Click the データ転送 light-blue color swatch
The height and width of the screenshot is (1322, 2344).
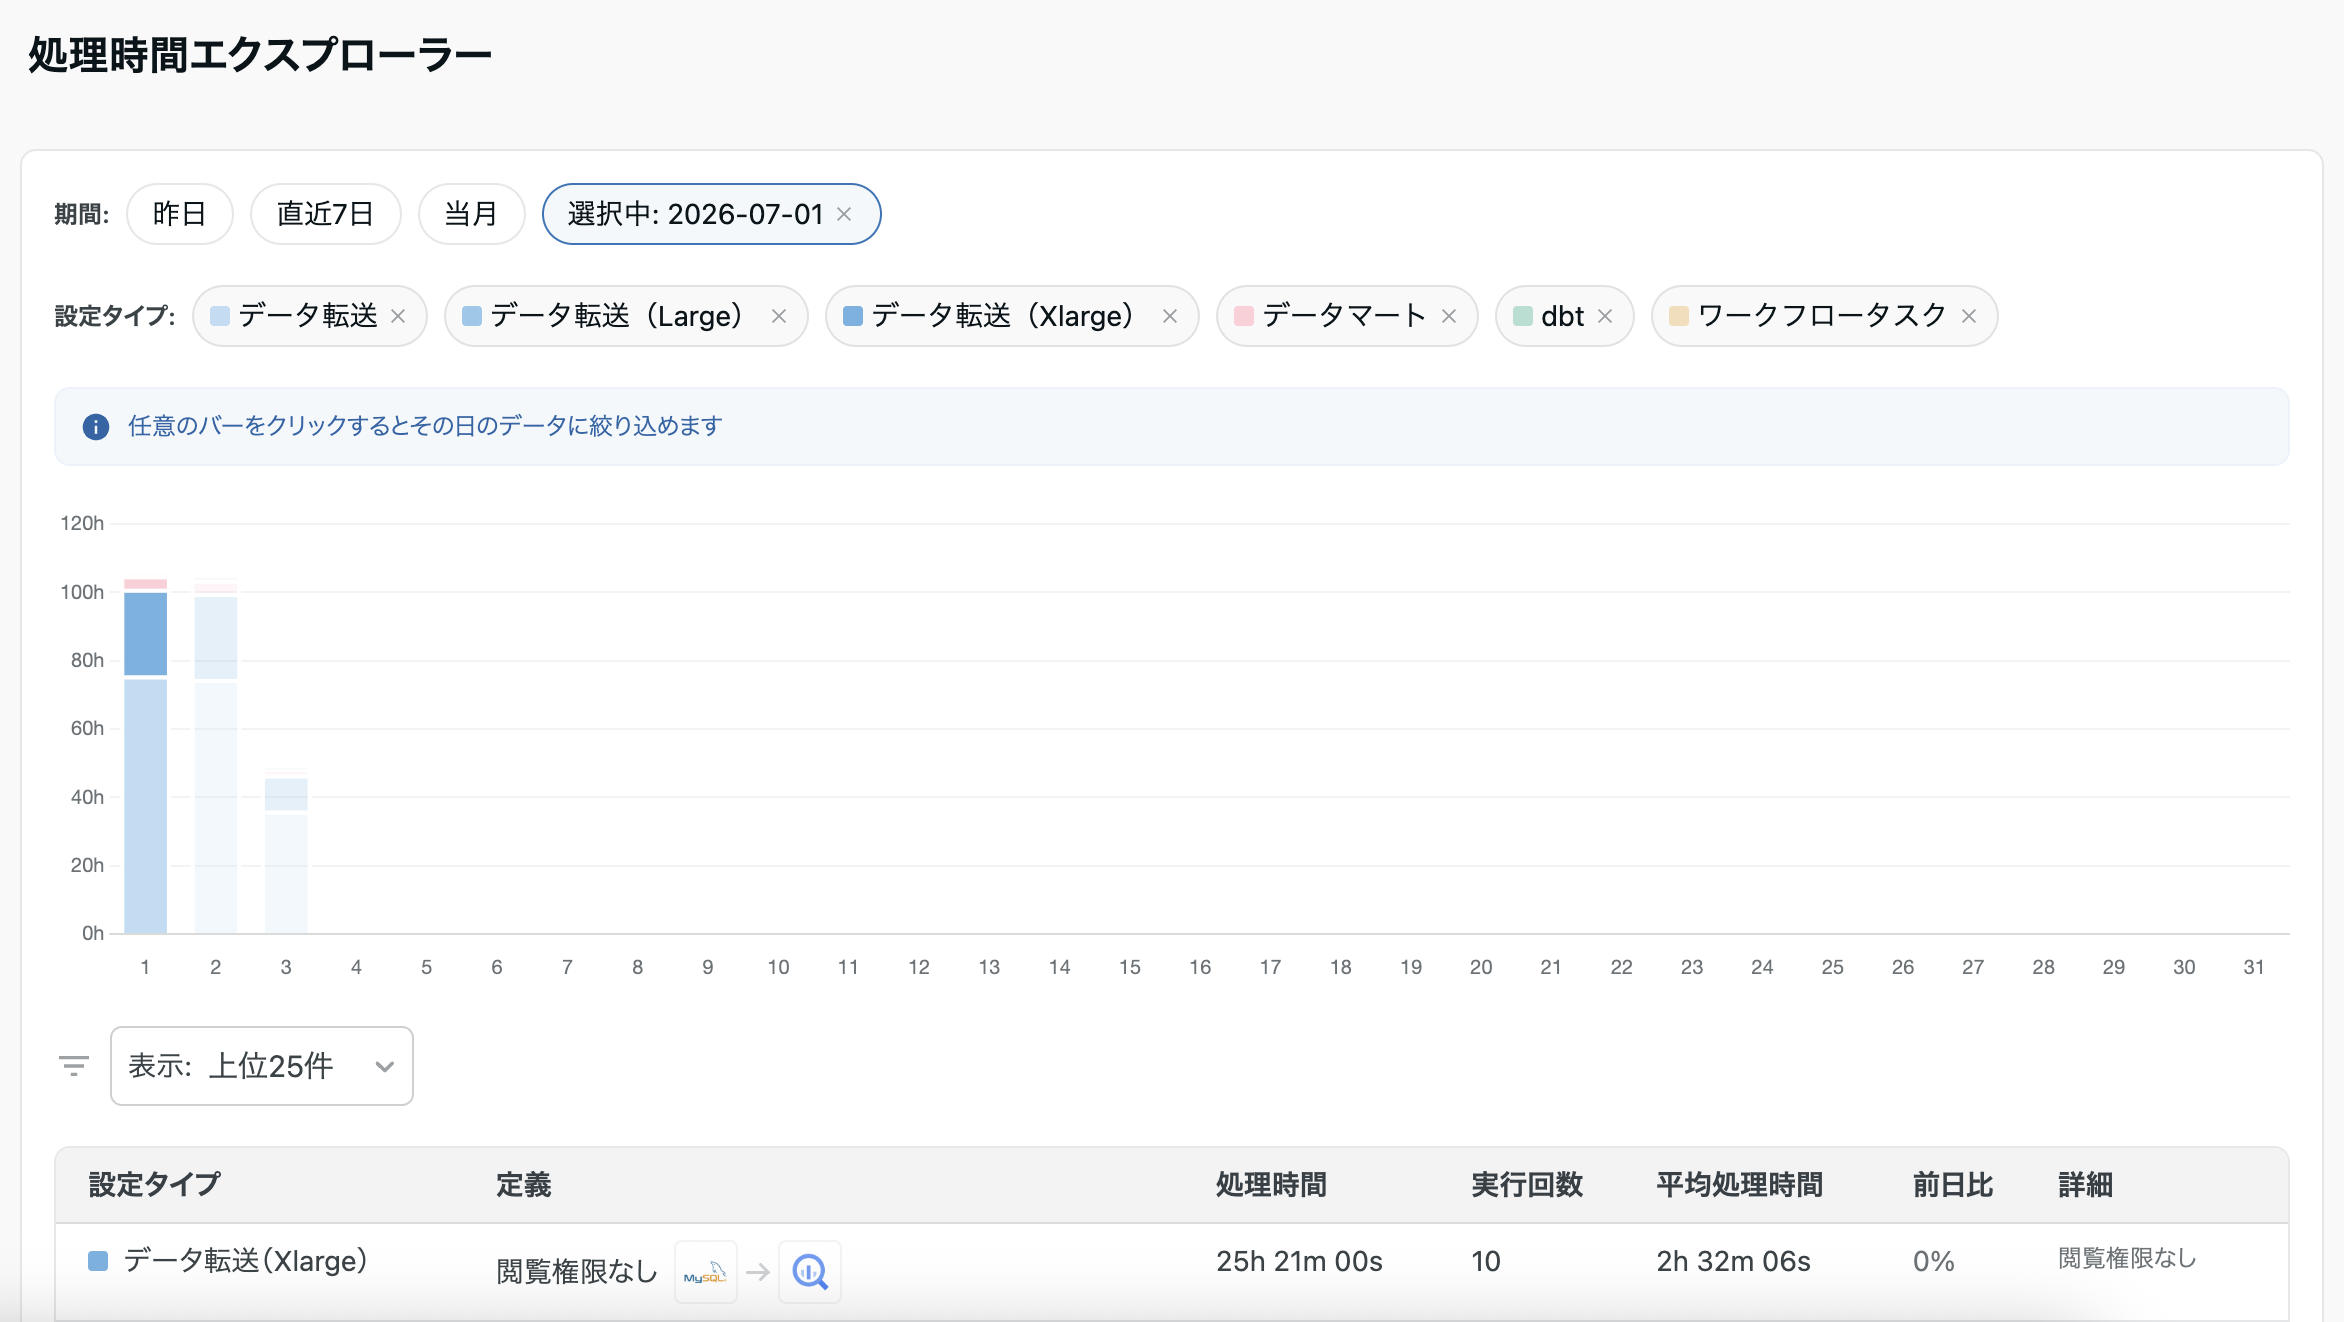click(x=220, y=316)
